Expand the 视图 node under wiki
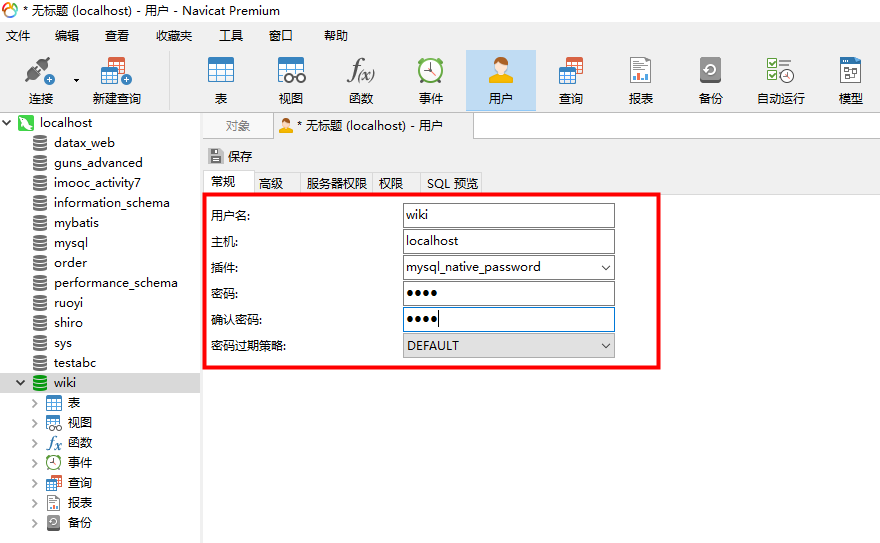 click(x=34, y=423)
